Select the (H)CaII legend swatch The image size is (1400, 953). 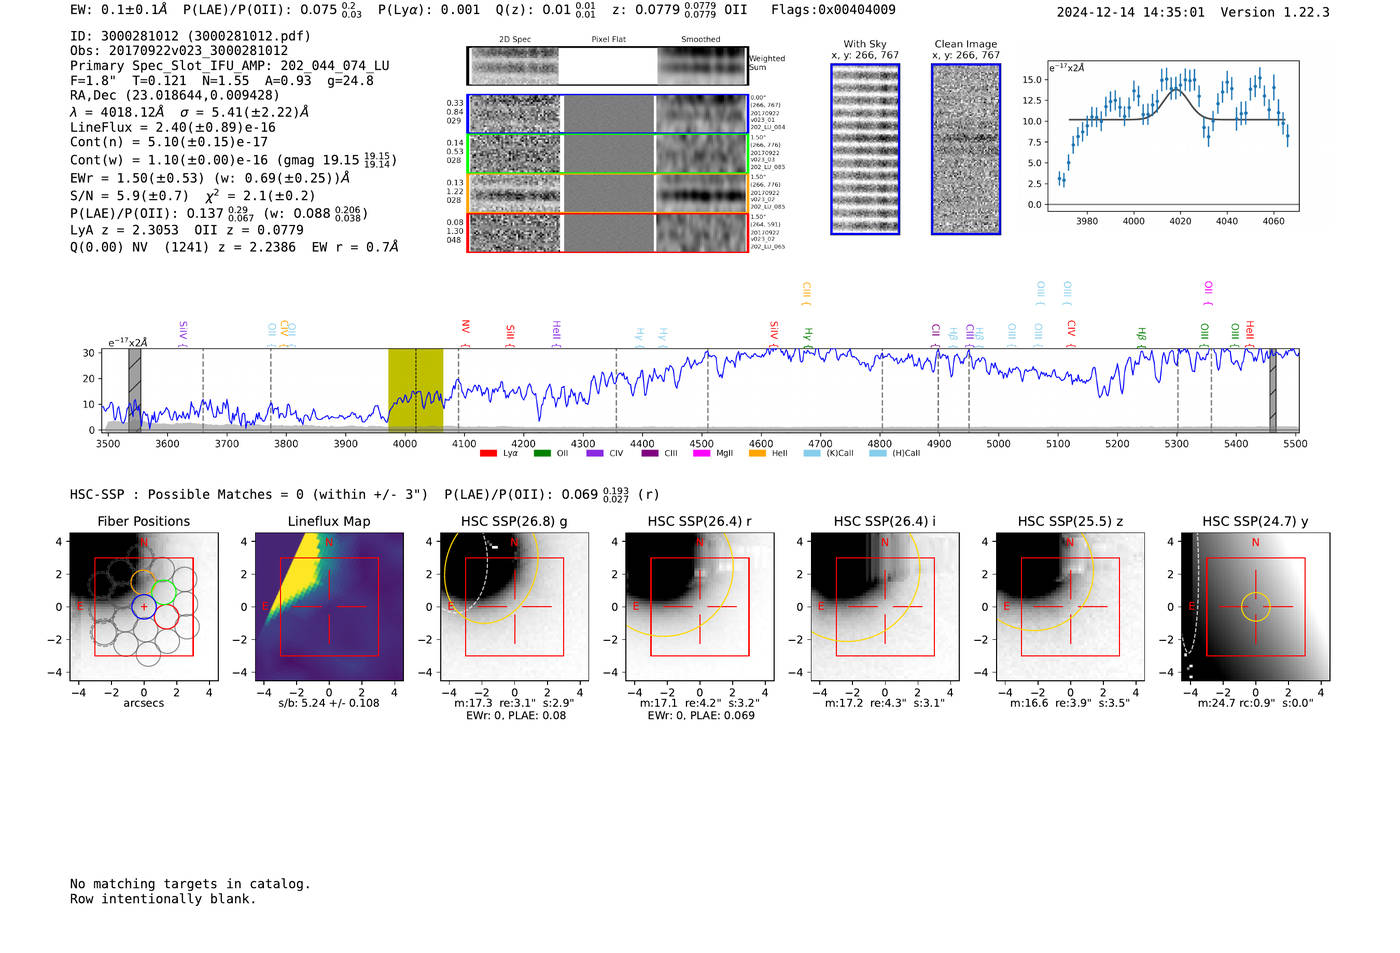pos(878,453)
